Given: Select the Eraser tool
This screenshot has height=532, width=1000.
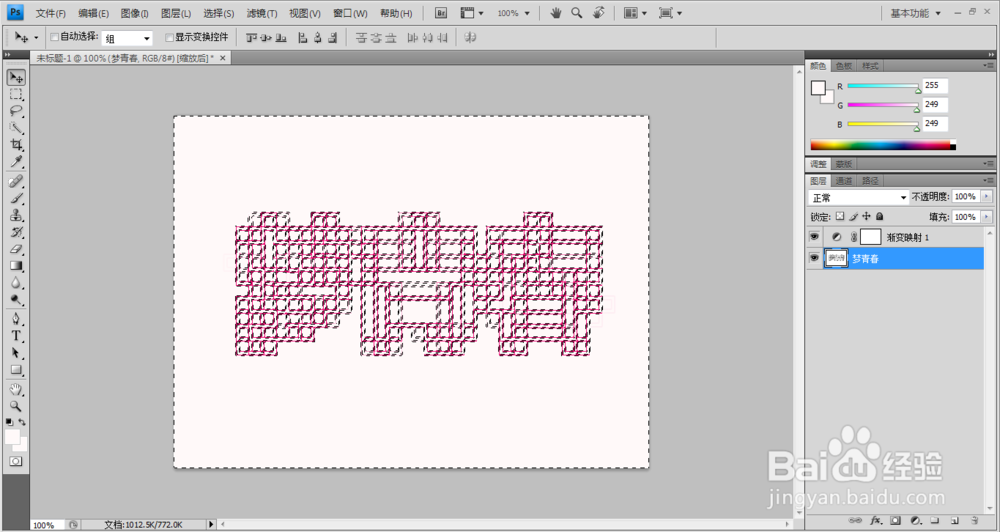Looking at the screenshot, I should point(16,249).
